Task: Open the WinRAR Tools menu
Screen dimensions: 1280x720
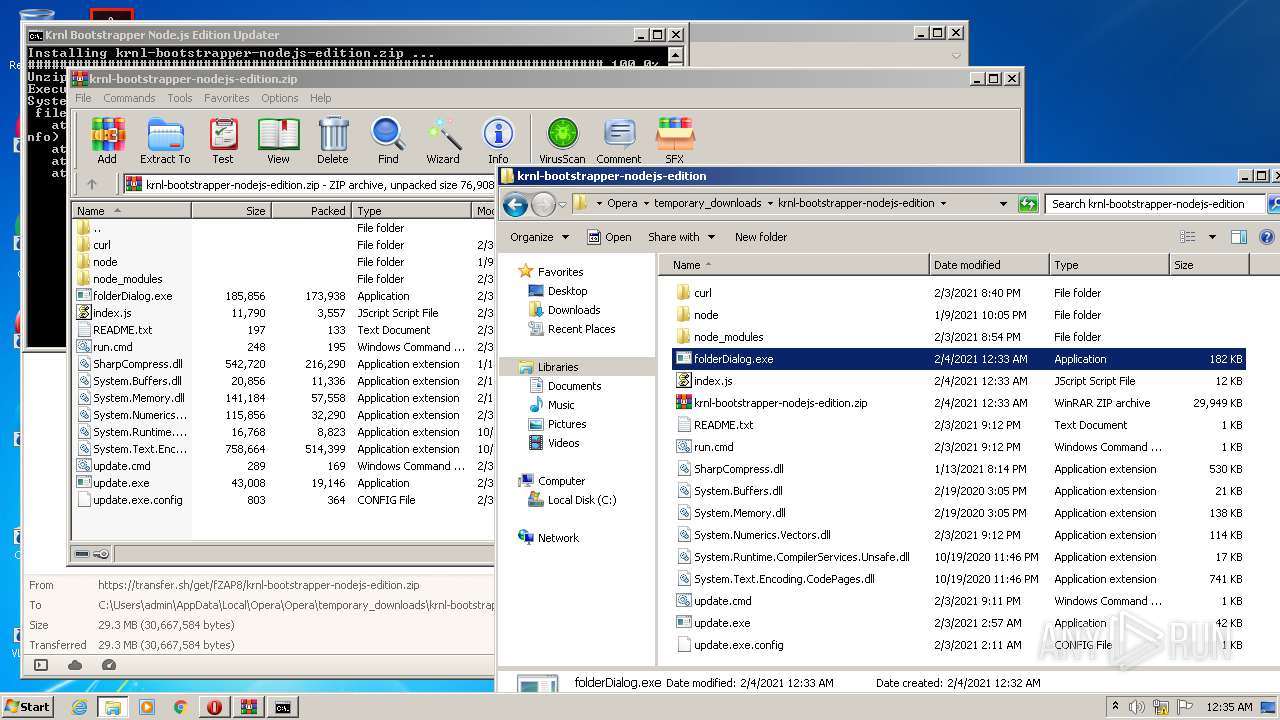Action: pos(180,98)
